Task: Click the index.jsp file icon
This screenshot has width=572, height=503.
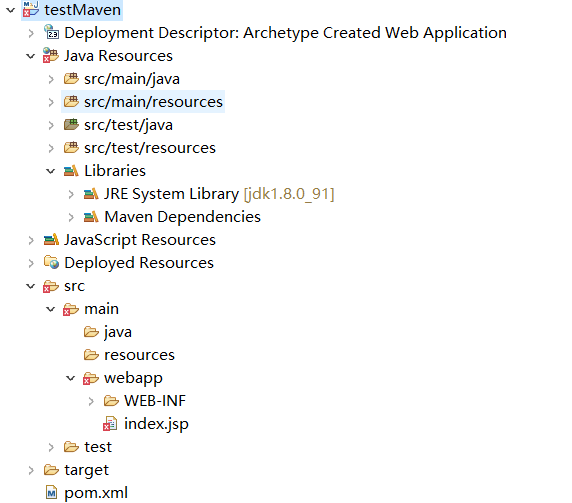Action: [110, 424]
